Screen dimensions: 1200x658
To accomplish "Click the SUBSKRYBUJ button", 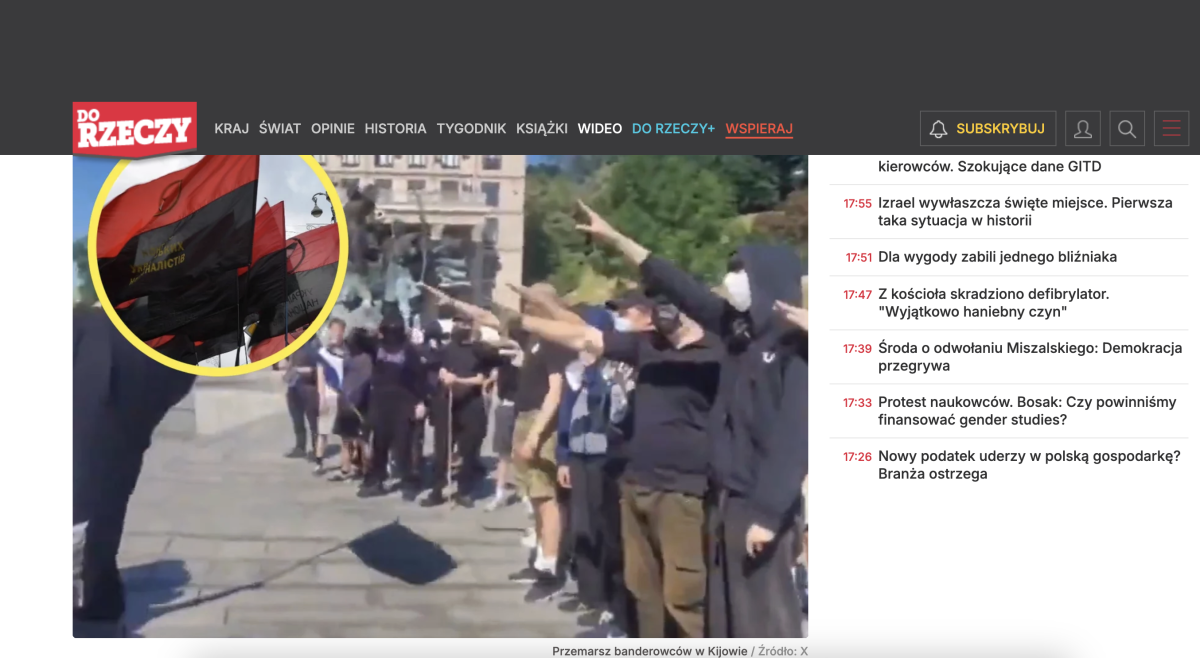I will [988, 129].
